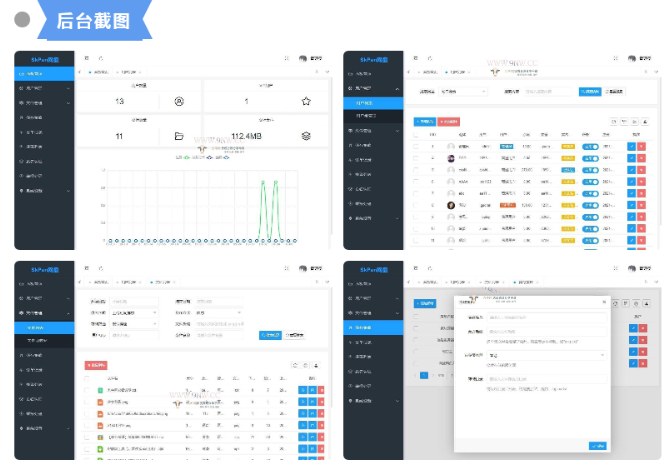Click the user-circle icon beside the 13 count
The height and width of the screenshot is (470, 670).
(179, 102)
